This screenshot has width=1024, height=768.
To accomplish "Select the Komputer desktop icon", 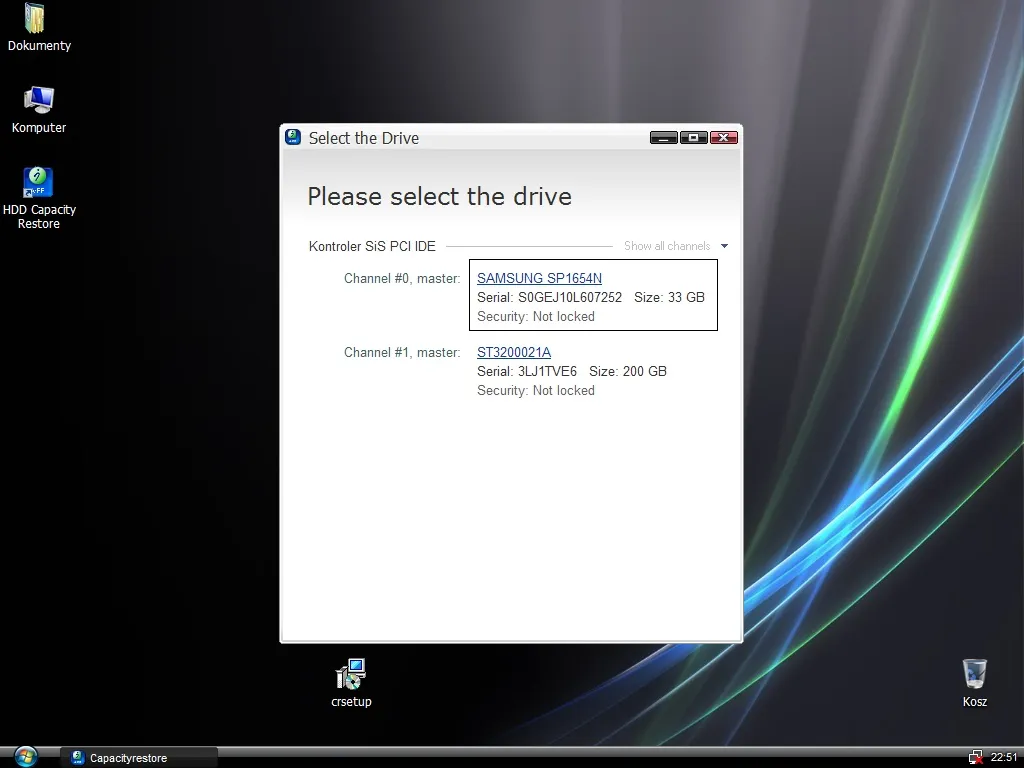I will [38, 101].
